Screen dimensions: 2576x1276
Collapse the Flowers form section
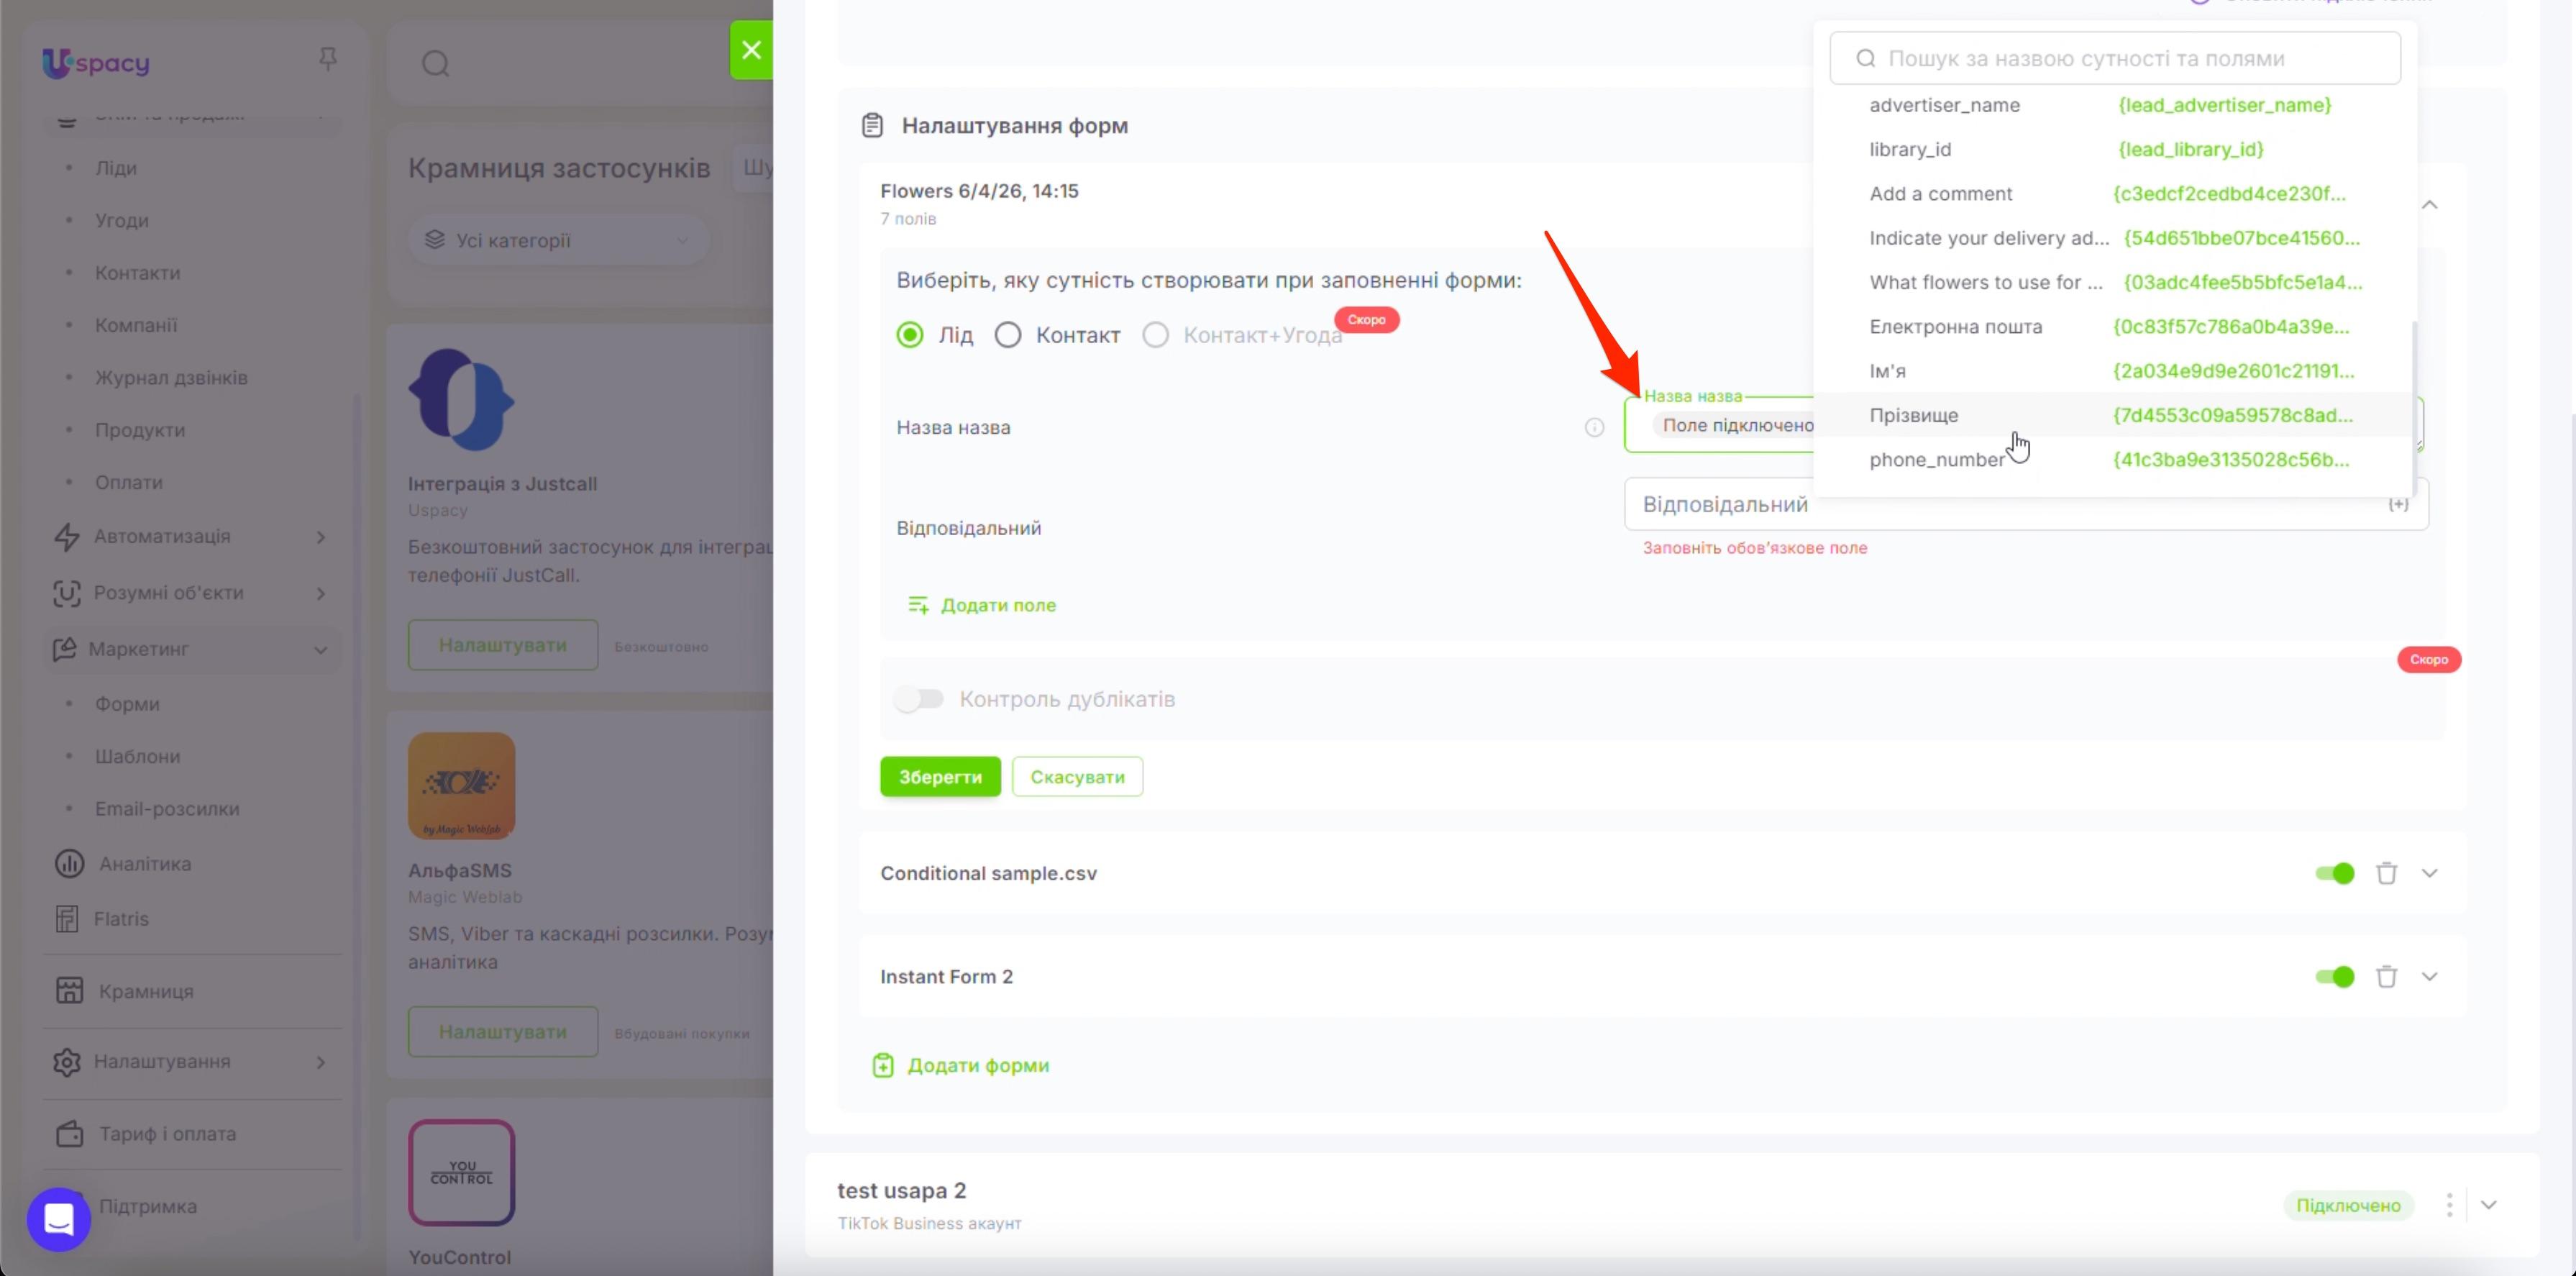pos(2429,205)
